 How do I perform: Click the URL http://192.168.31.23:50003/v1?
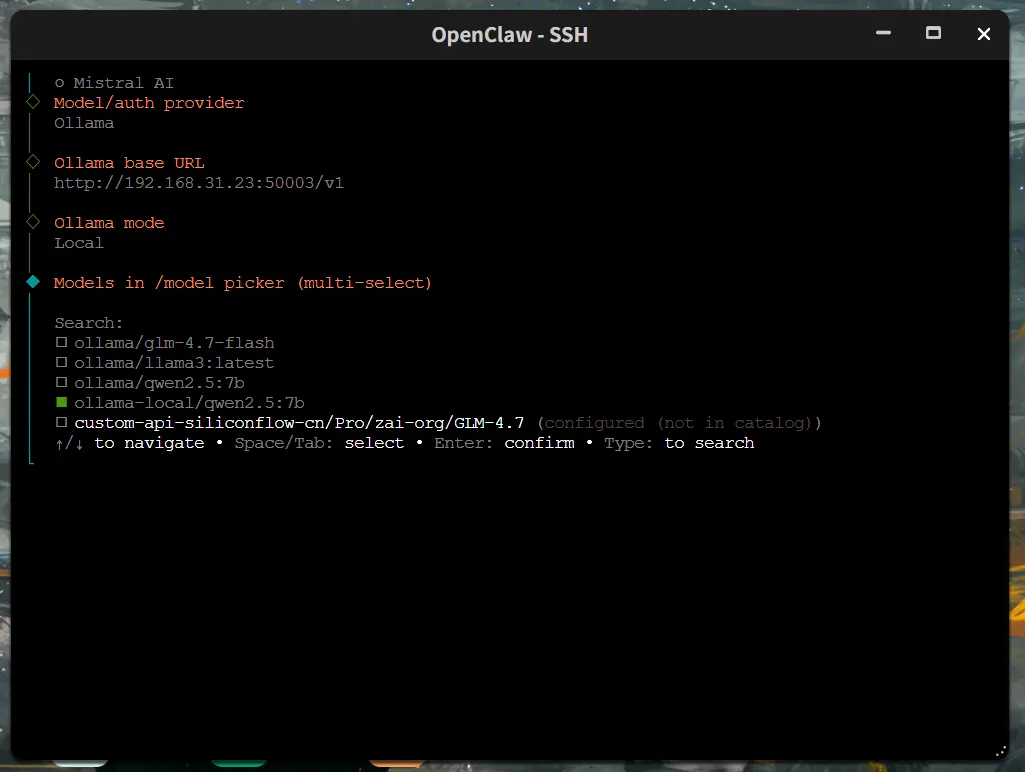point(199,183)
